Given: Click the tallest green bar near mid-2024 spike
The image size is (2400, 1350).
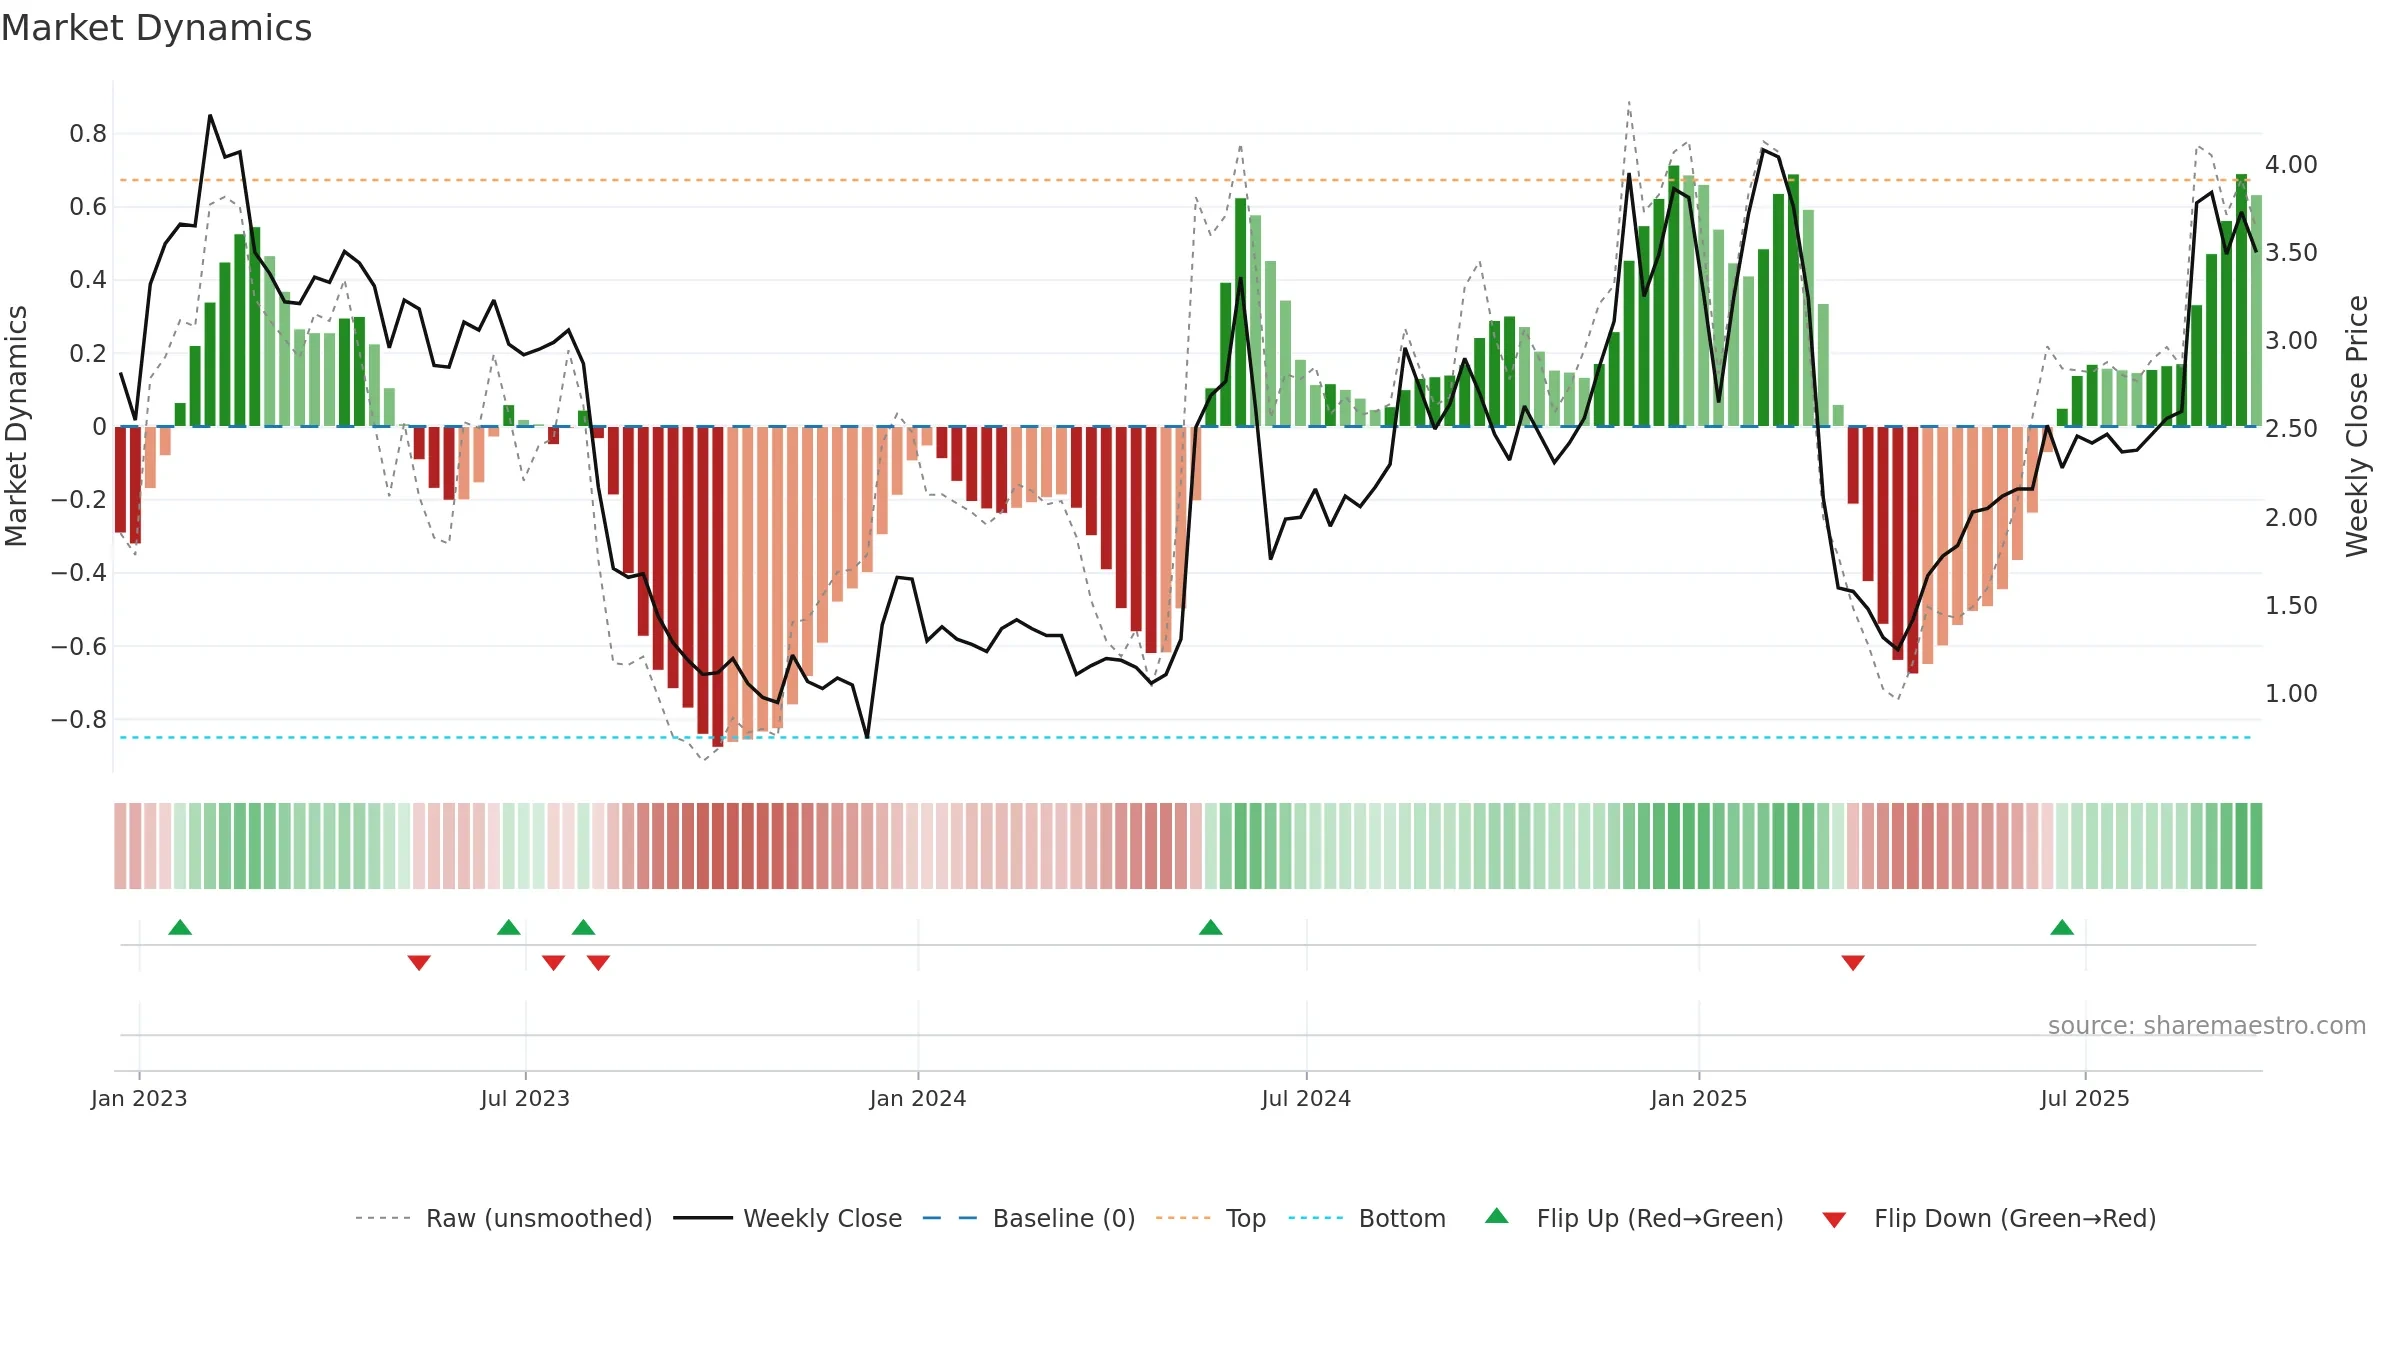Looking at the screenshot, I should tap(1240, 312).
